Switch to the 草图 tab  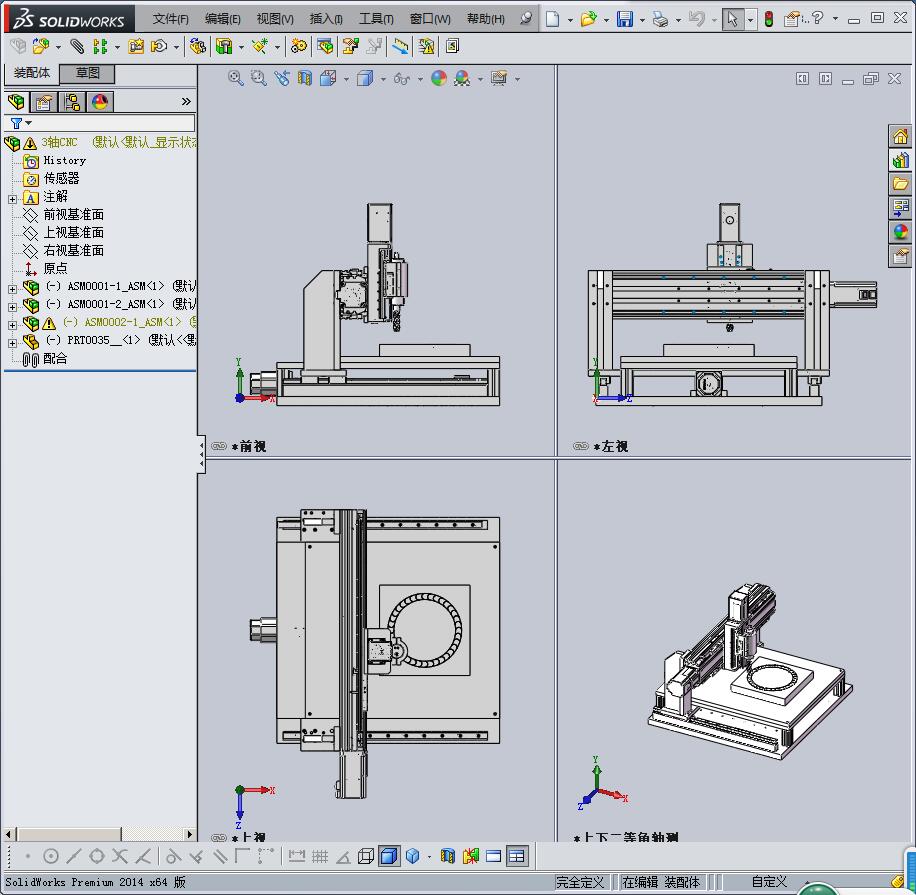tap(87, 73)
